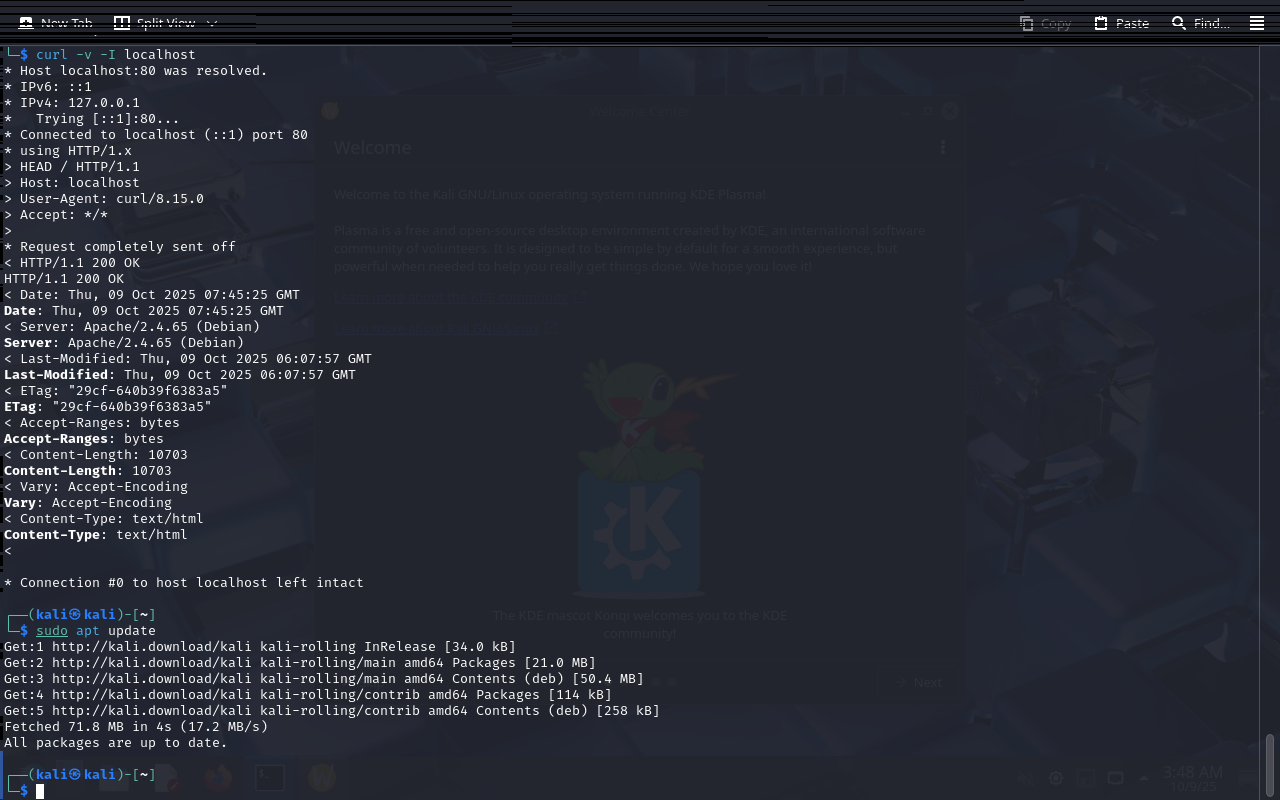
Task: Click the Split View button
Action: 153,23
